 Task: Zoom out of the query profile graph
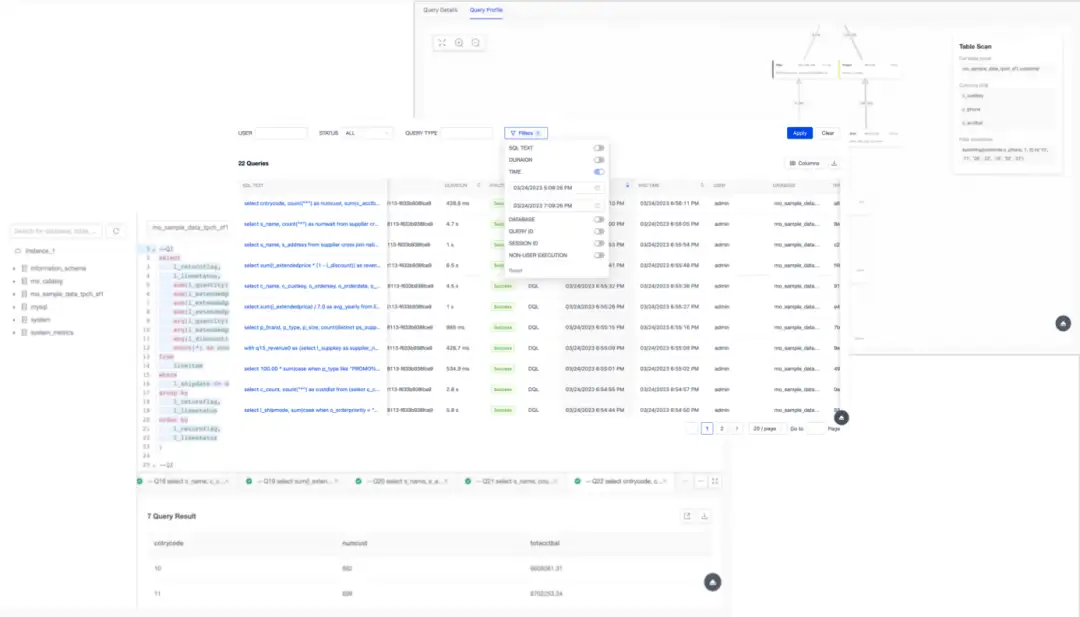coord(475,43)
